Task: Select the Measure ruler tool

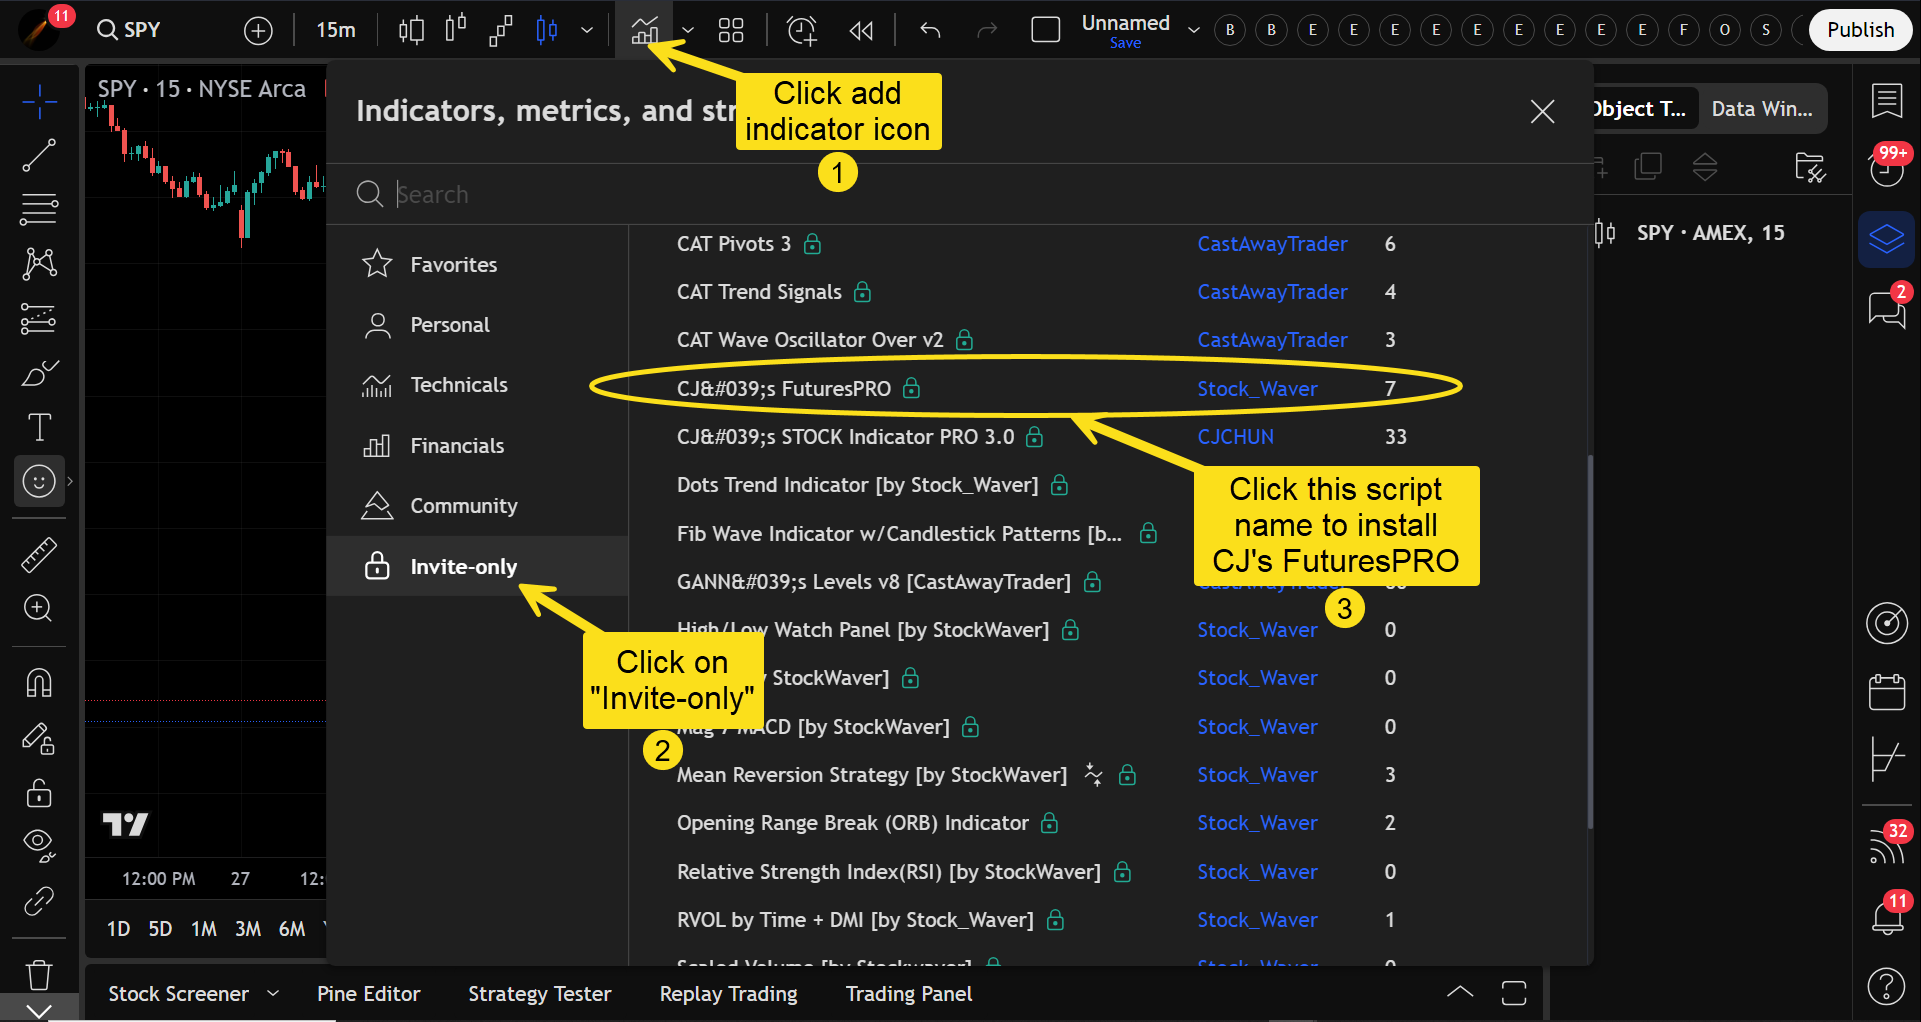Action: pyautogui.click(x=39, y=554)
